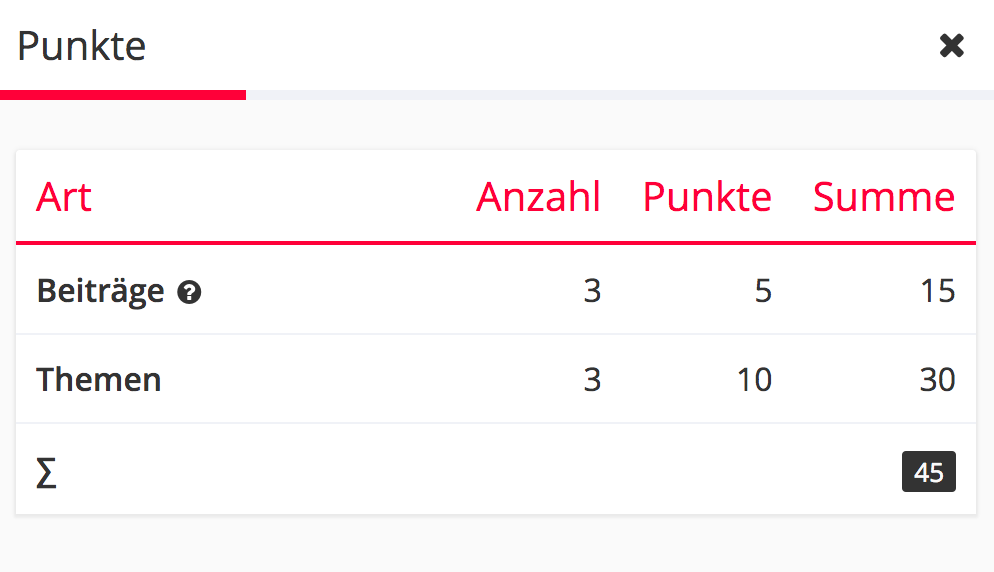
Task: Click the total 45 badge
Action: click(928, 472)
